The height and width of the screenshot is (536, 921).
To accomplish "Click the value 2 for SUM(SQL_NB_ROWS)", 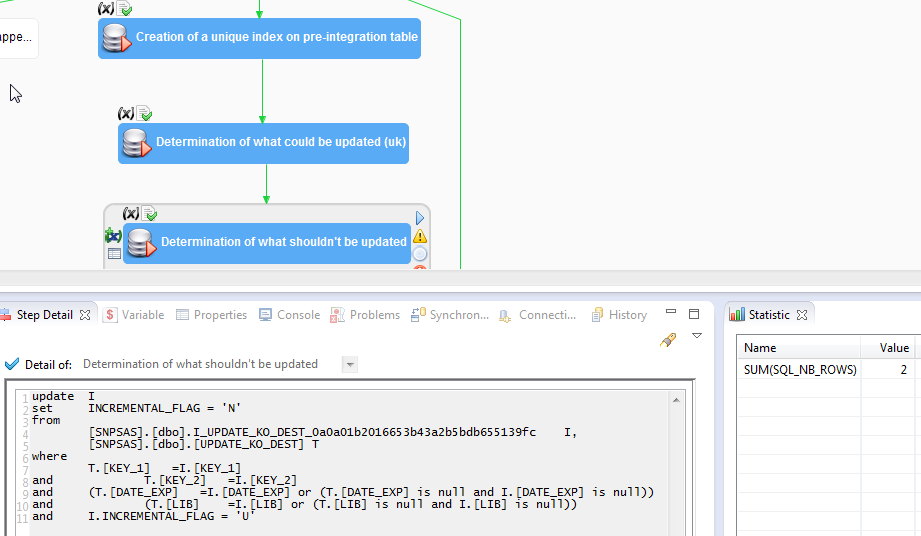I will pos(903,369).
